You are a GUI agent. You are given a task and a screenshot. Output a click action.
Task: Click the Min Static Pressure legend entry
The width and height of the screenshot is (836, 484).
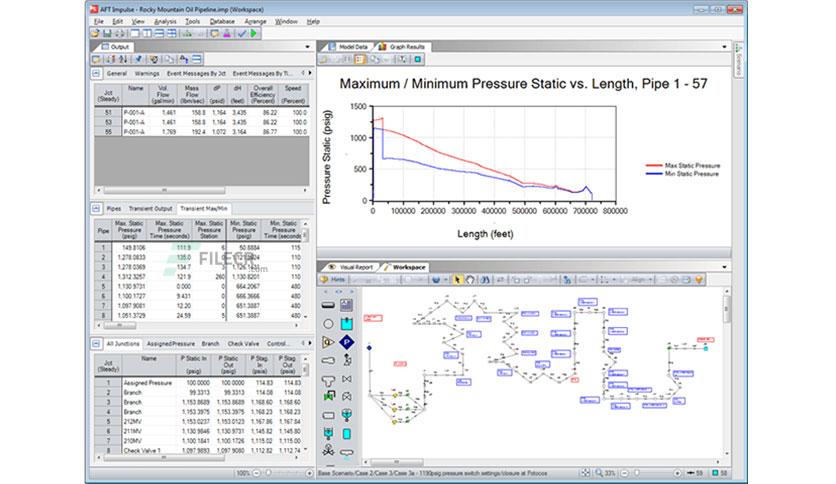coord(682,174)
